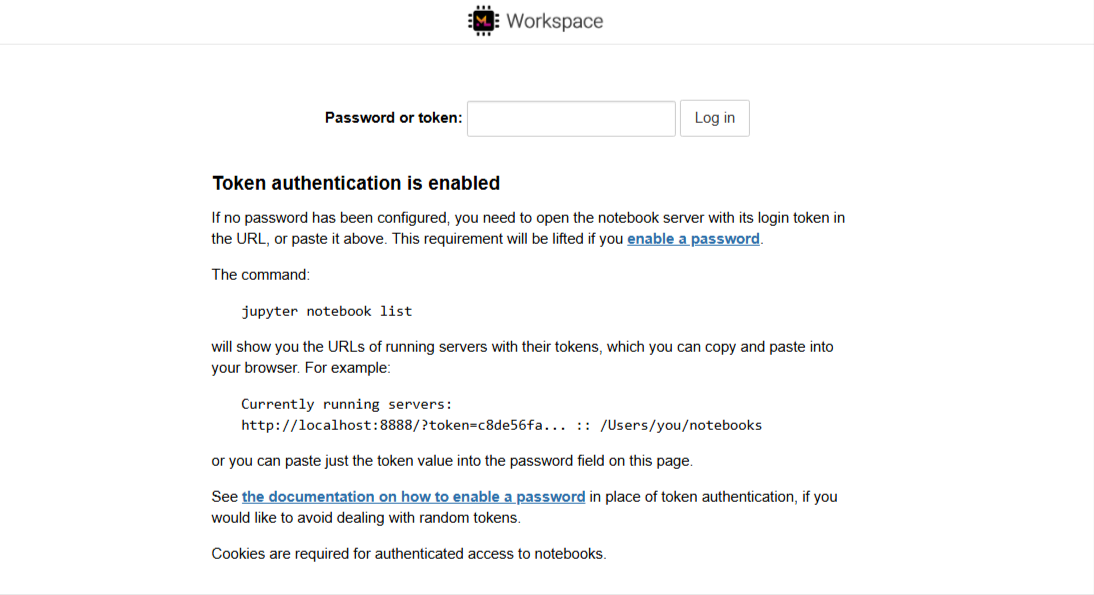Click the Workspace title text in header

click(x=555, y=21)
